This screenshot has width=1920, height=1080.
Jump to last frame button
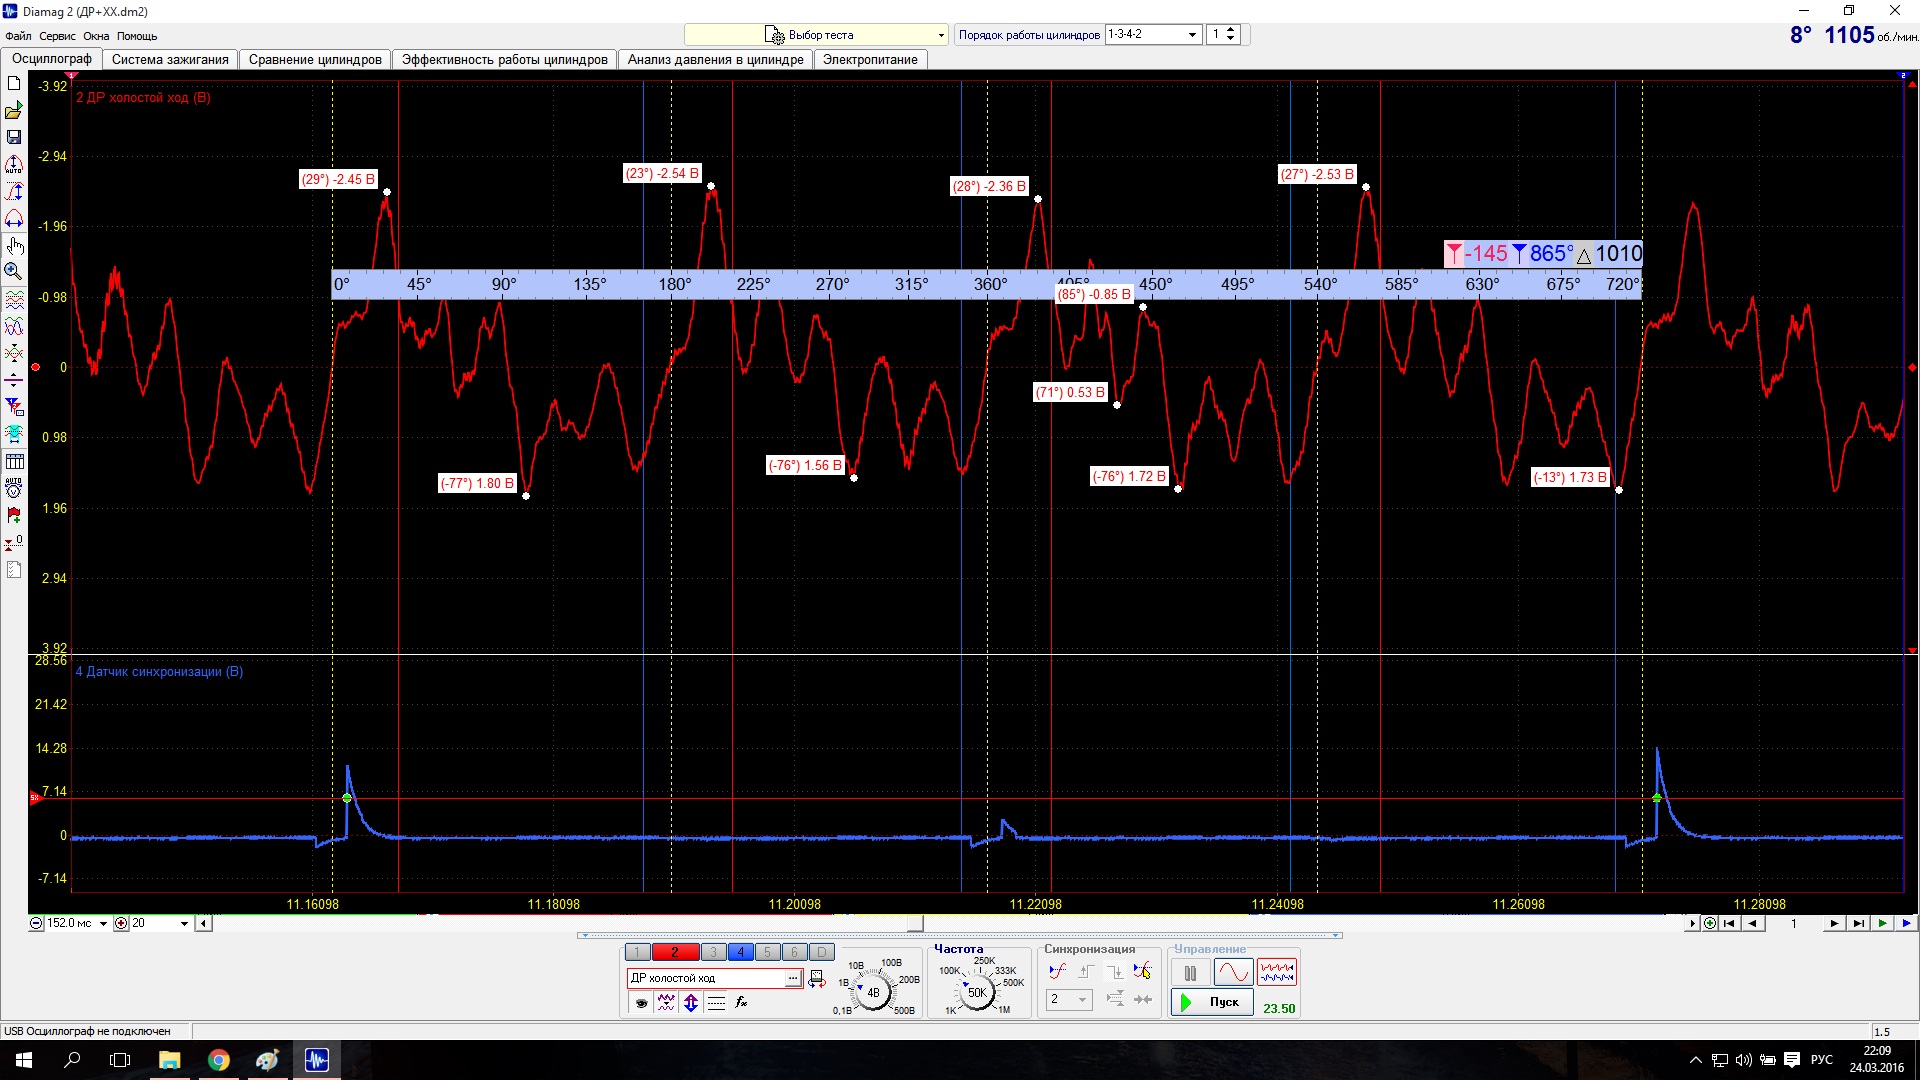pos(1858,924)
